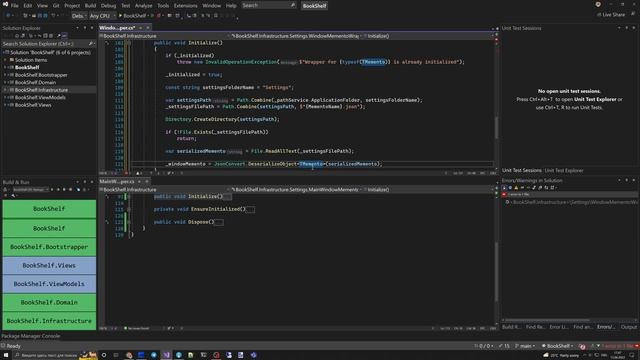The height and width of the screenshot is (360, 640).
Task: Click the first BookShelf block in Build & Run
Action: (x=49, y=209)
